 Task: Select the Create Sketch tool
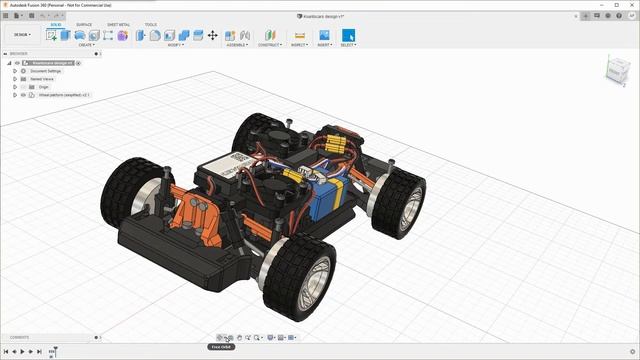click(51, 35)
